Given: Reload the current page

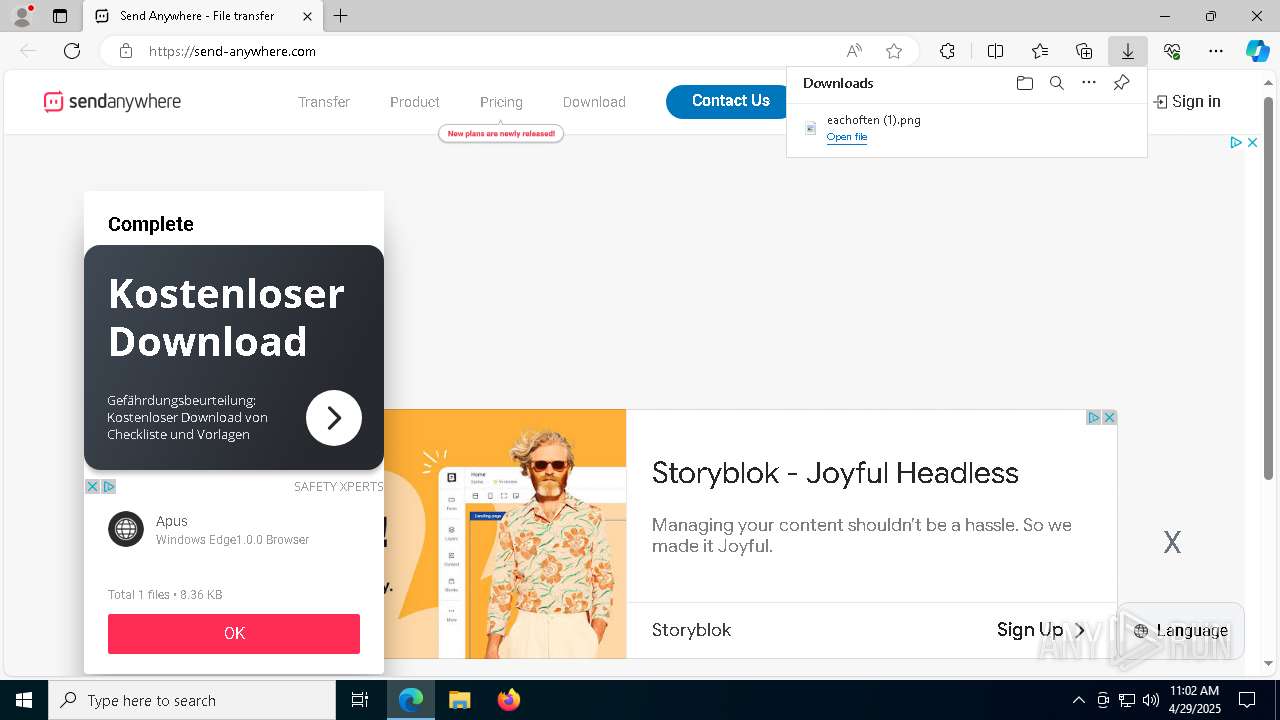Looking at the screenshot, I should (x=72, y=51).
